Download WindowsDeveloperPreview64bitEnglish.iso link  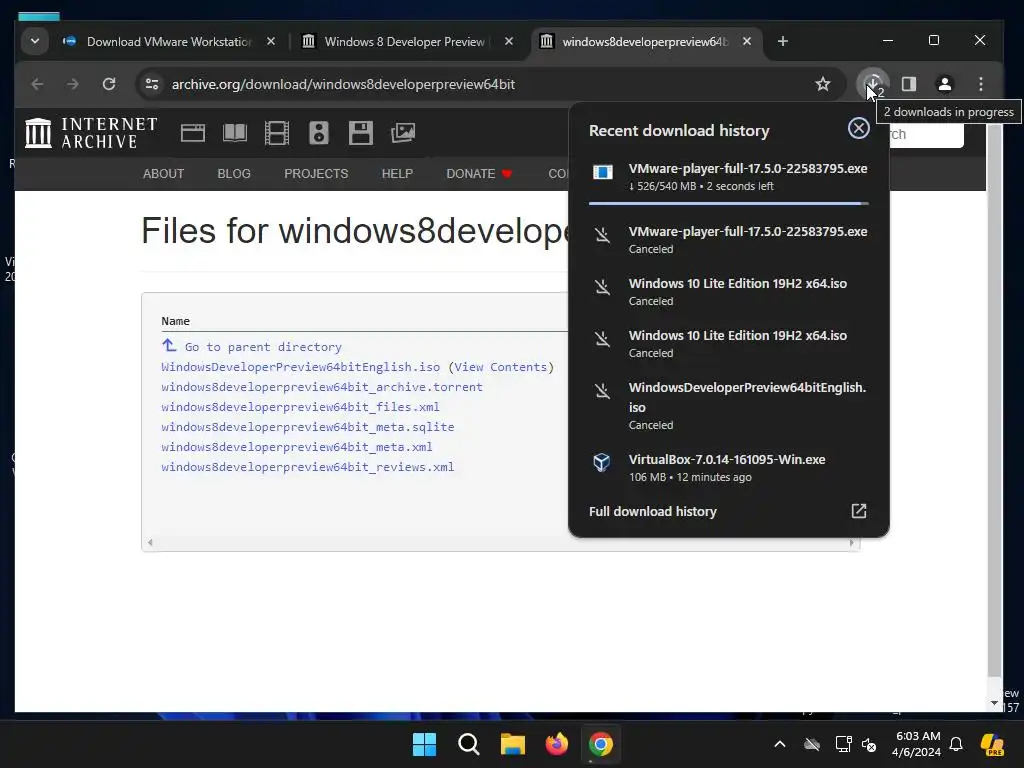point(300,367)
